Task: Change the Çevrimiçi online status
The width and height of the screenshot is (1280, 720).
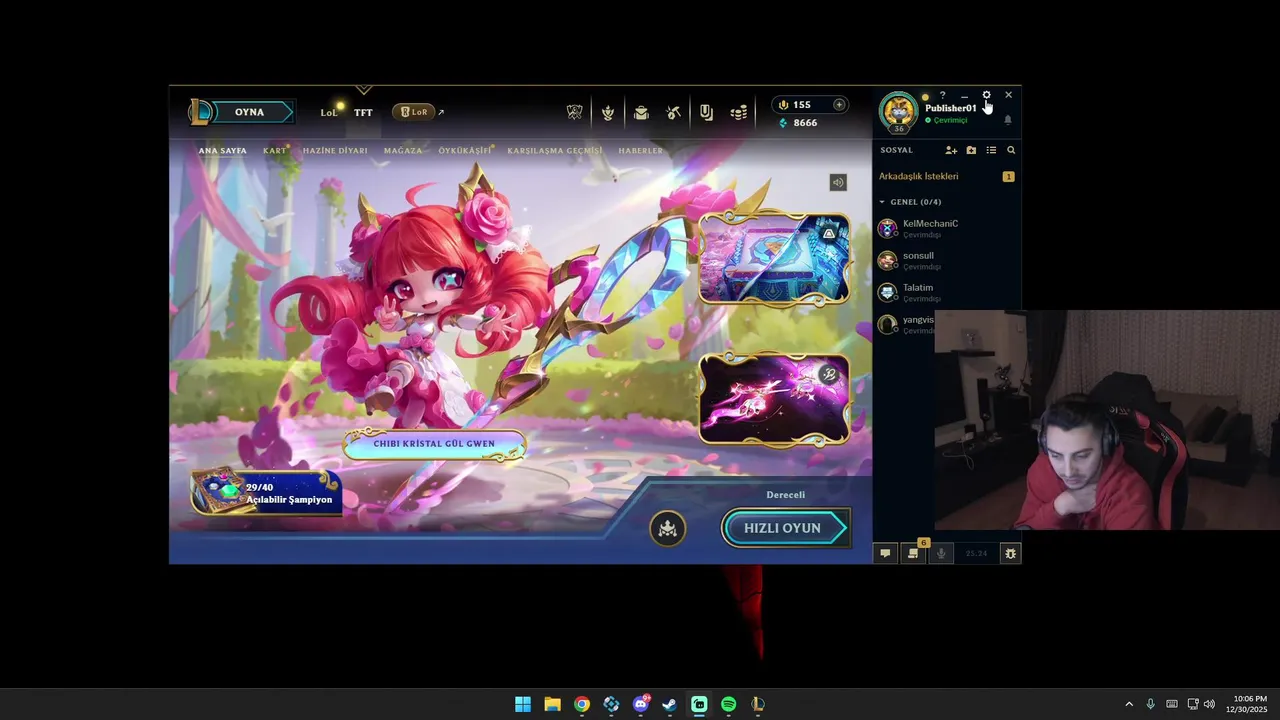Action: [x=946, y=120]
